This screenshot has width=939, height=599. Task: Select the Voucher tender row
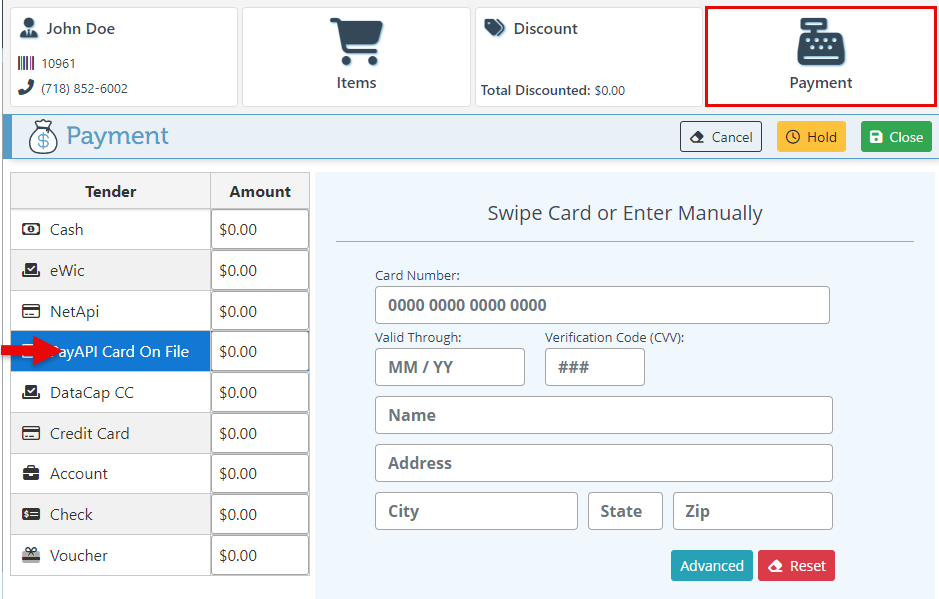(x=110, y=556)
